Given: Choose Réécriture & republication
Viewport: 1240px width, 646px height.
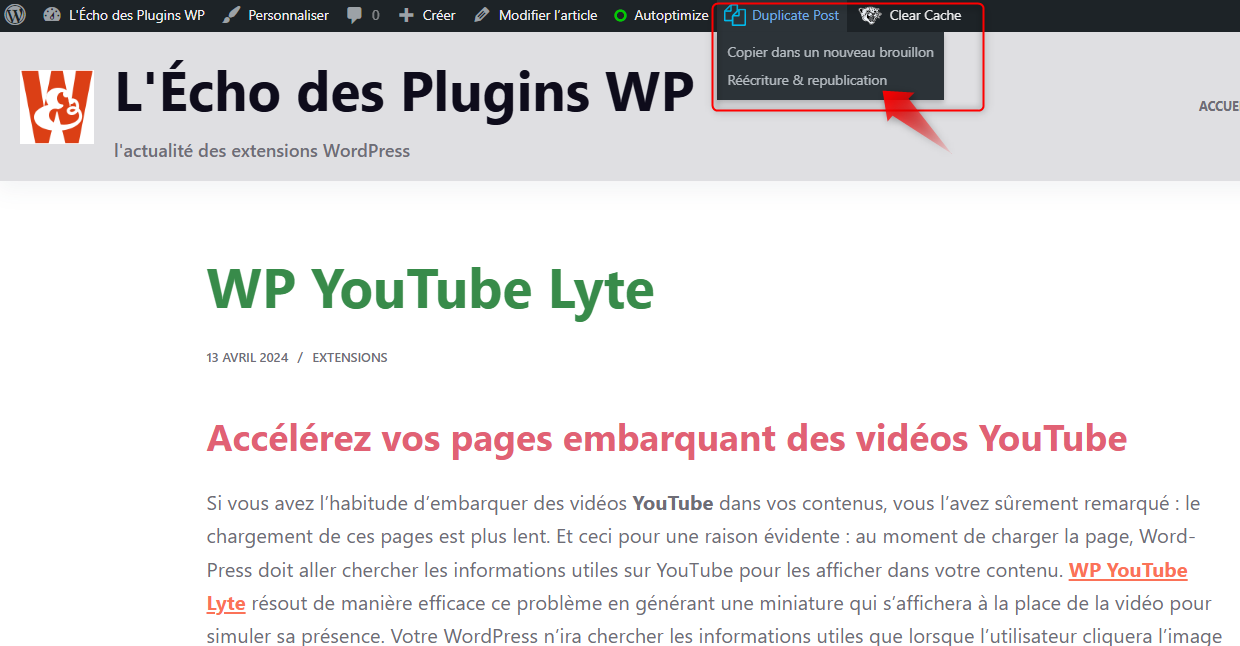Looking at the screenshot, I should (x=807, y=80).
